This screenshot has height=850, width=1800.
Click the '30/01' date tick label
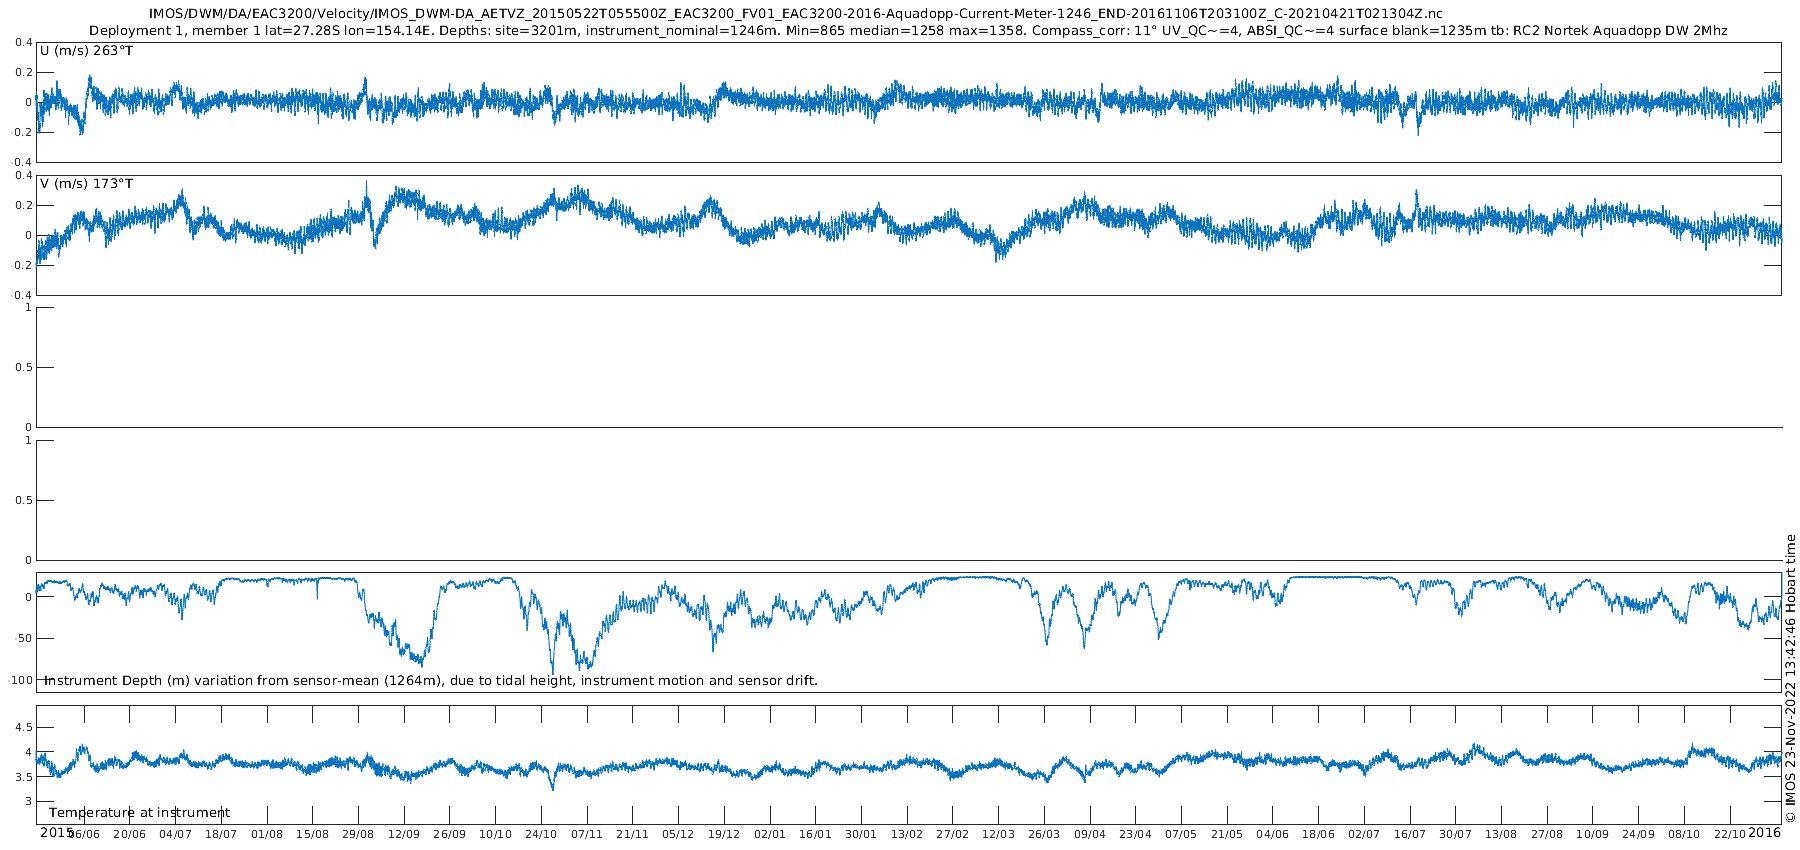tap(861, 834)
